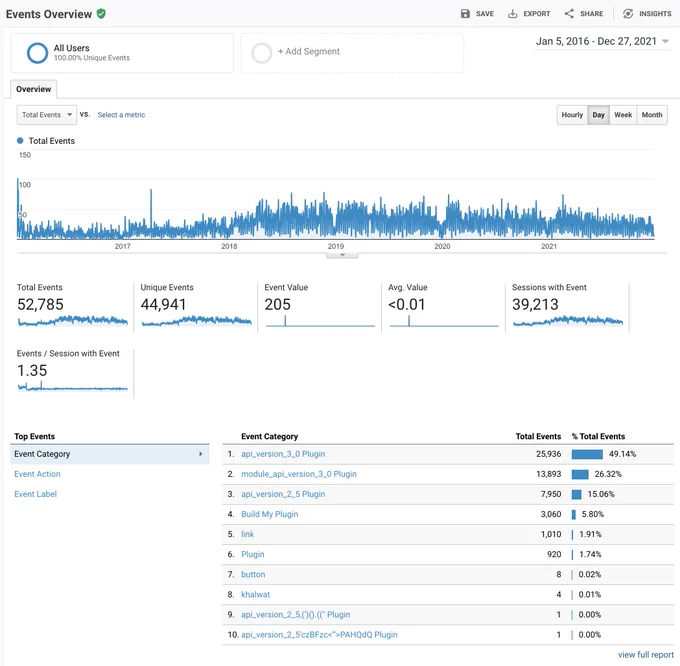Screen dimensions: 680x666
Task: Set chart granularity to Month
Action: 652,115
